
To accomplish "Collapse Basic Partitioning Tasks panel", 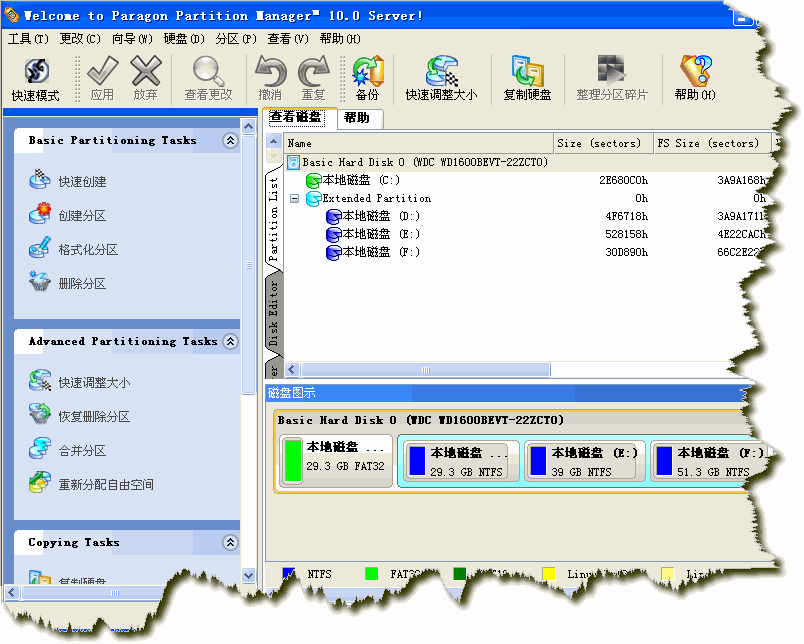I will 231,140.
